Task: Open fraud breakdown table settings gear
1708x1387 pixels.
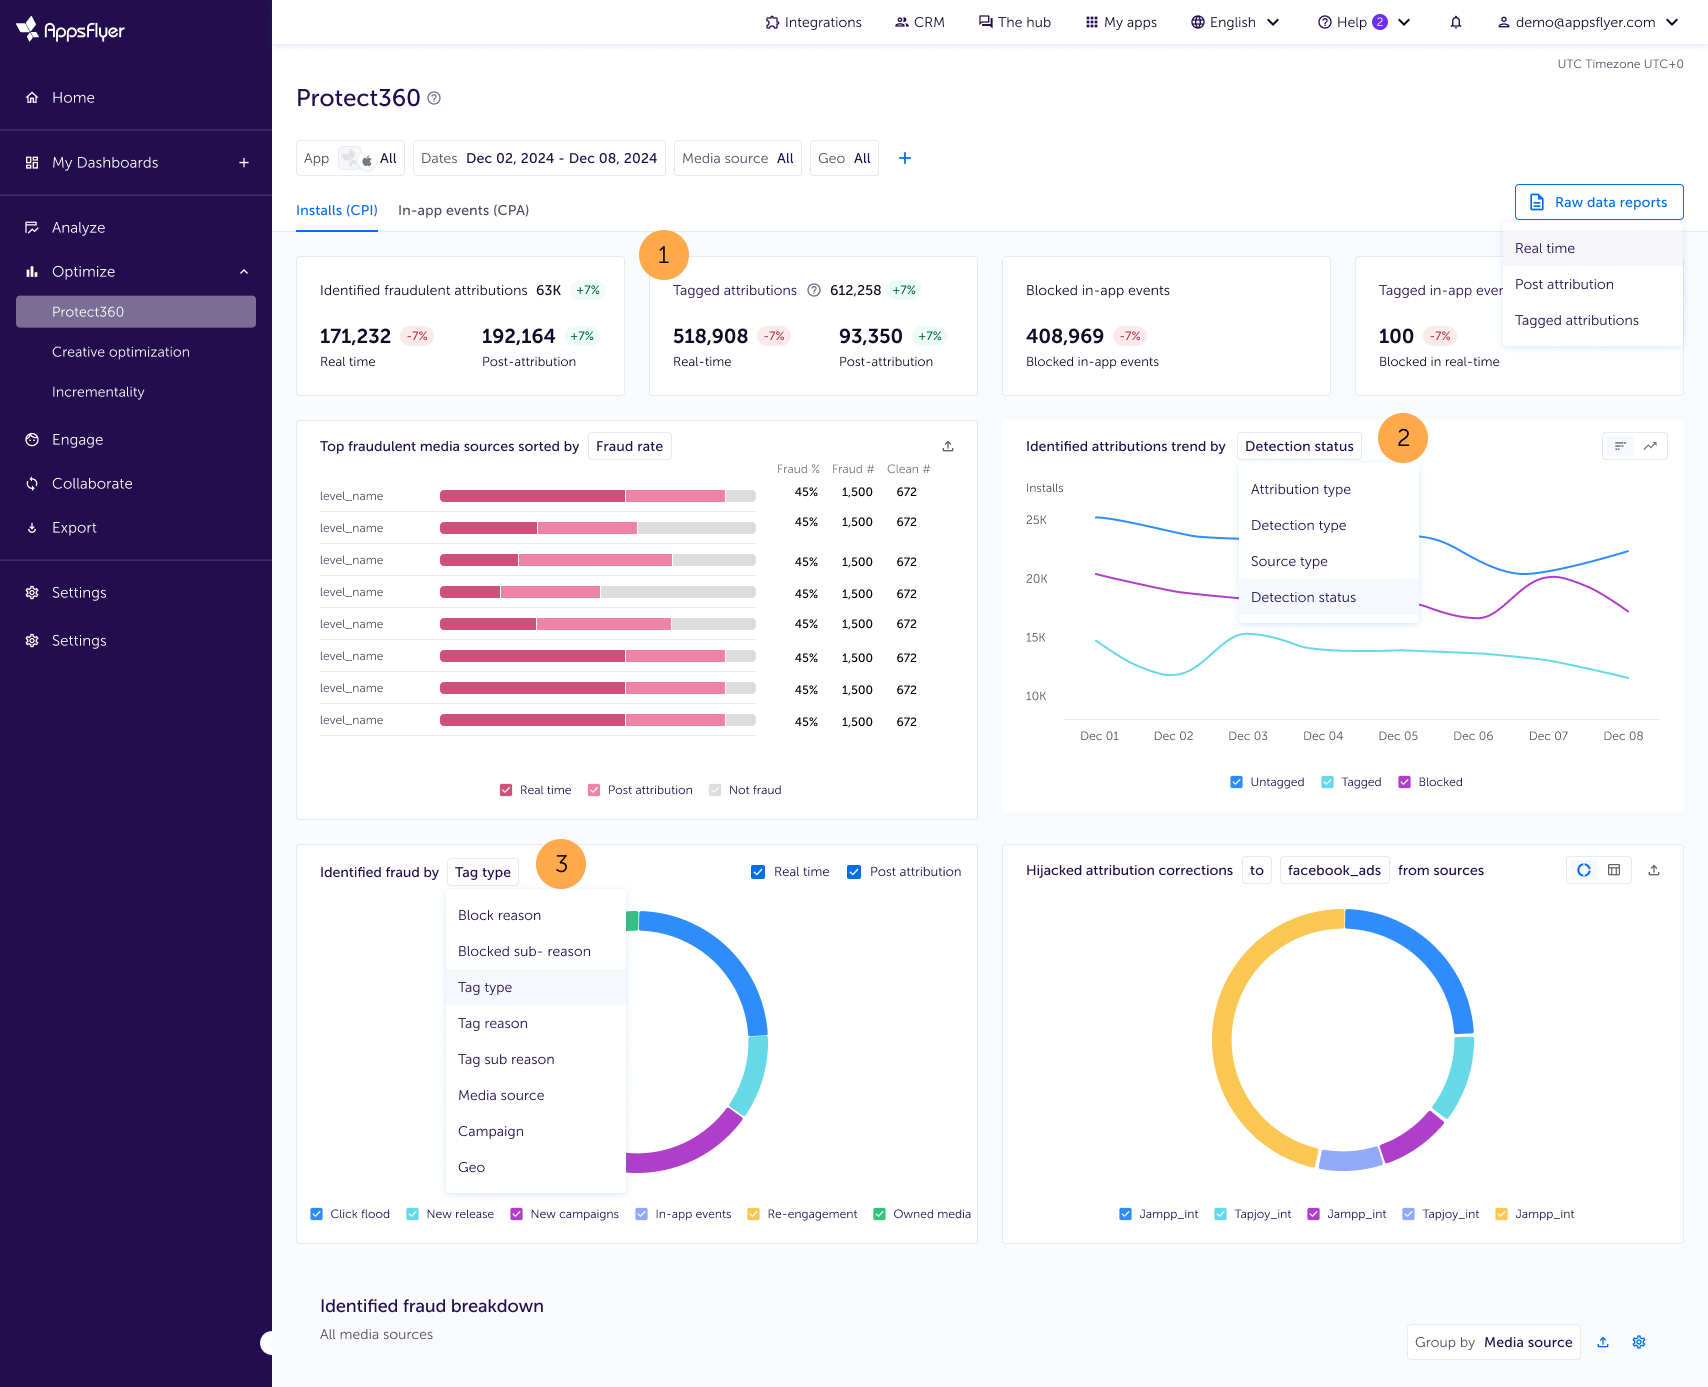Action: [1639, 1342]
